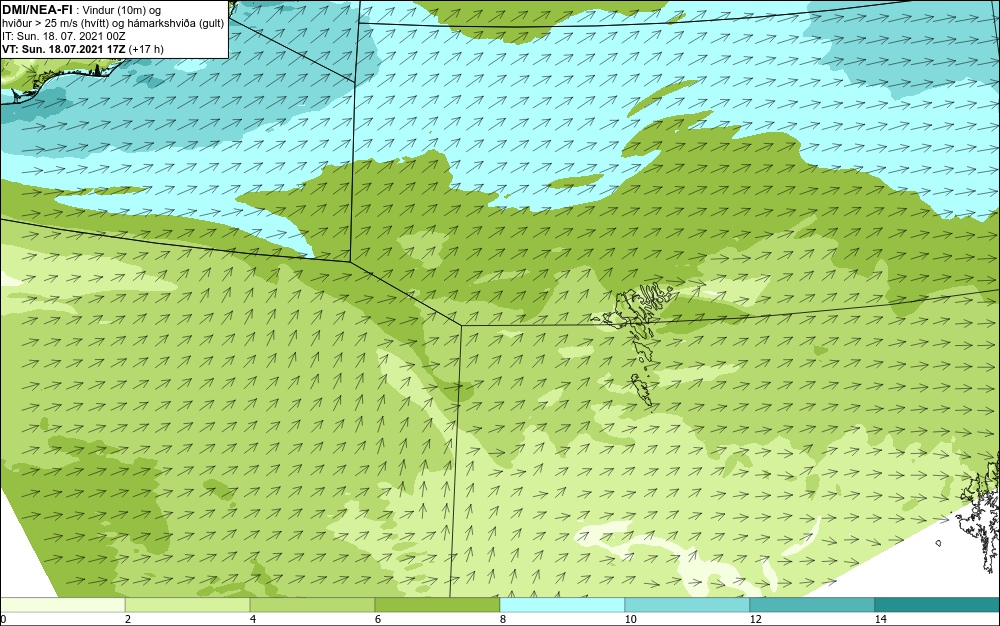The width and height of the screenshot is (1000, 626).
Task: Click the 0–2 m/s legend color swatch
Action: point(62,604)
